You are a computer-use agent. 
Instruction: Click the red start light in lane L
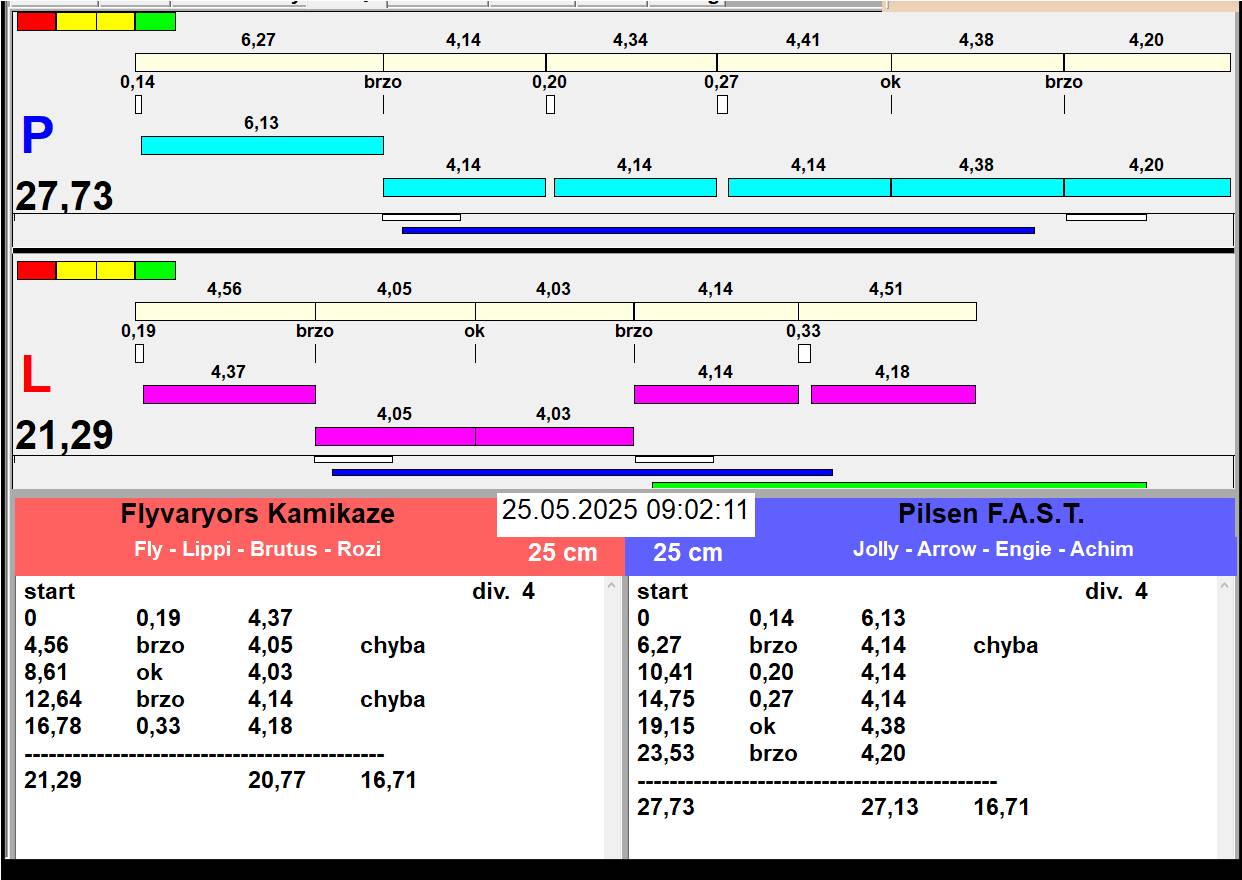37,270
